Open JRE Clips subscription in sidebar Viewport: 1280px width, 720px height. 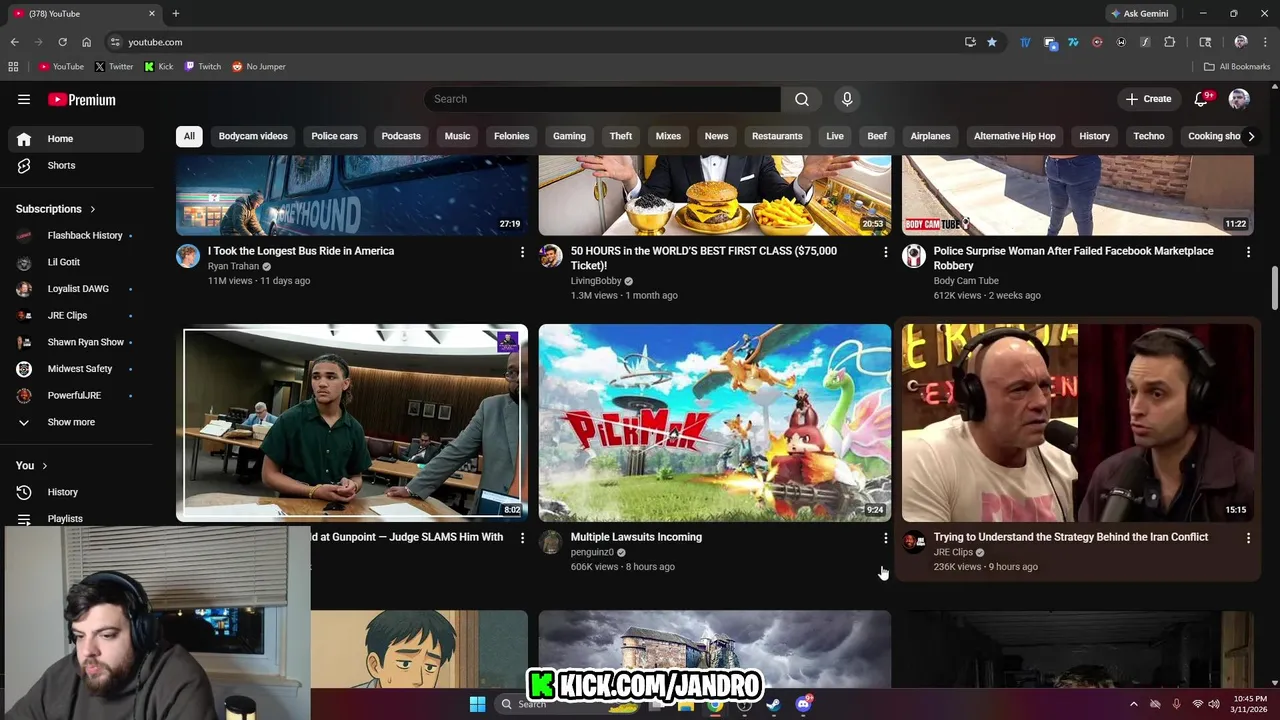(x=76, y=315)
